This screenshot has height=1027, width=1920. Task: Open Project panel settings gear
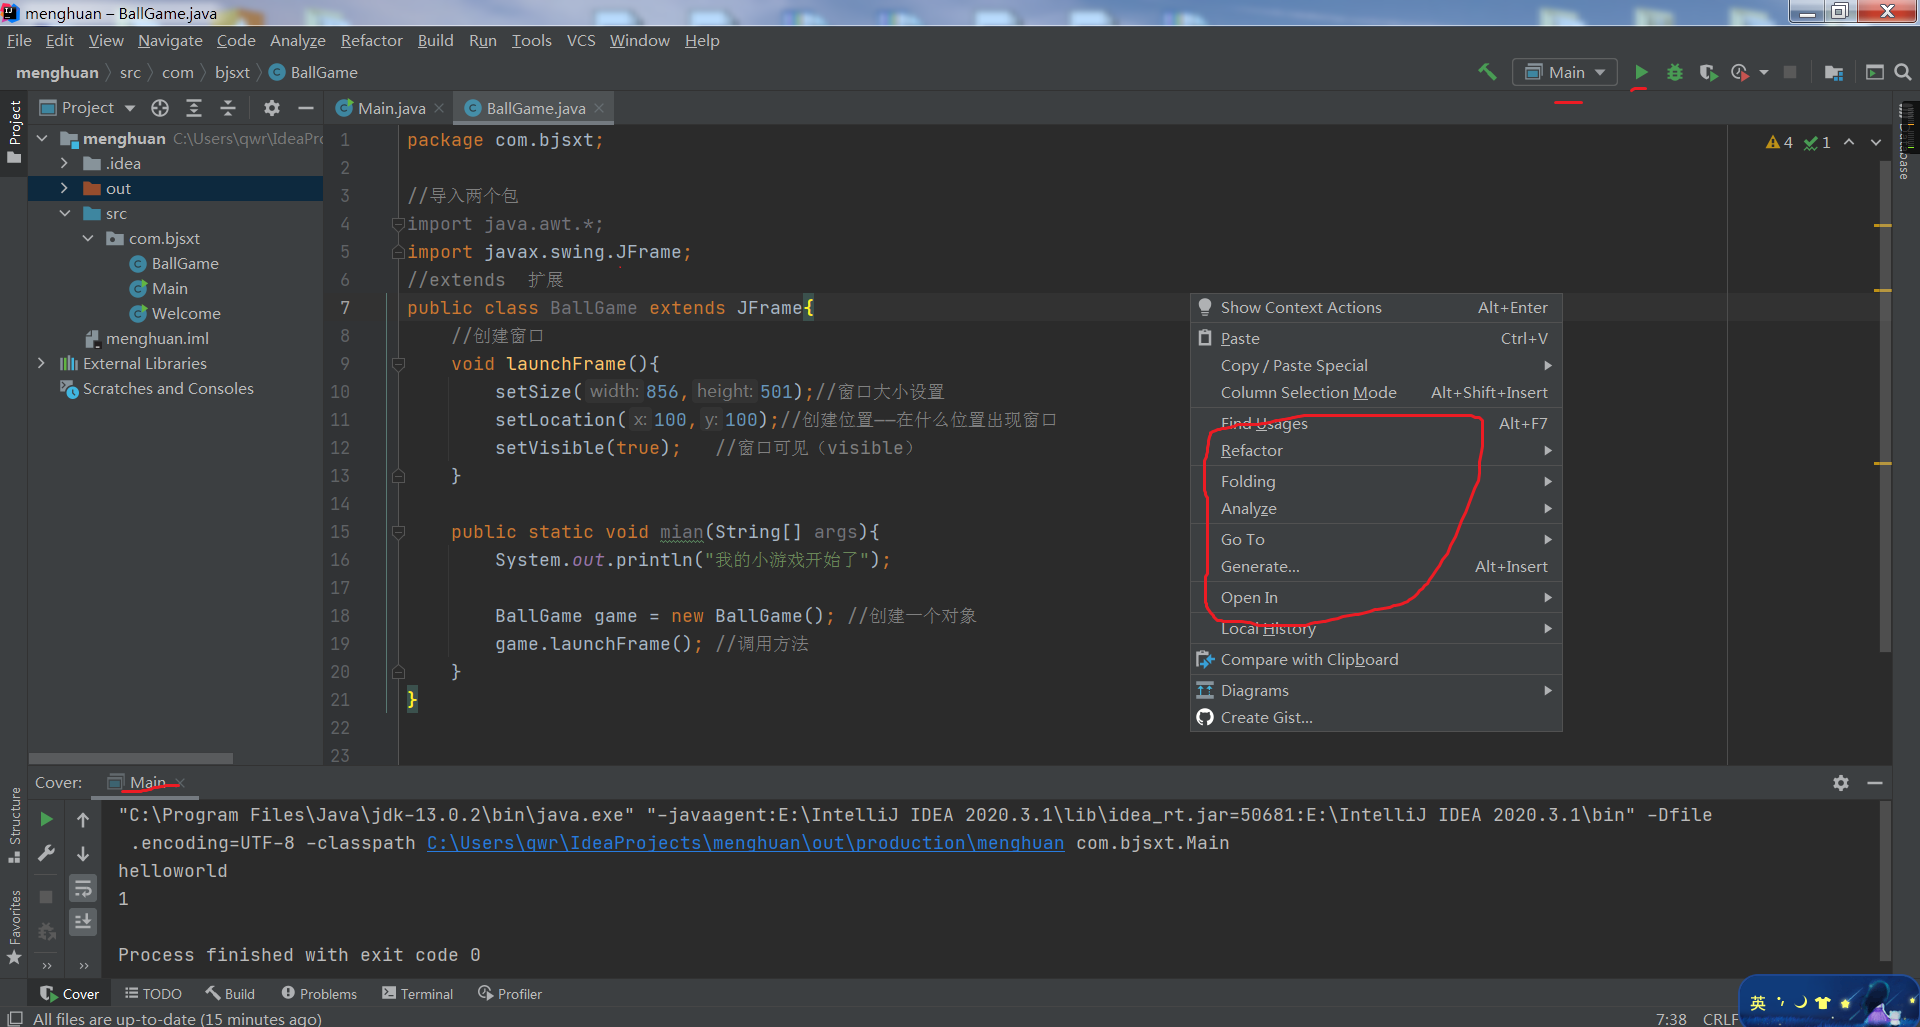272,107
